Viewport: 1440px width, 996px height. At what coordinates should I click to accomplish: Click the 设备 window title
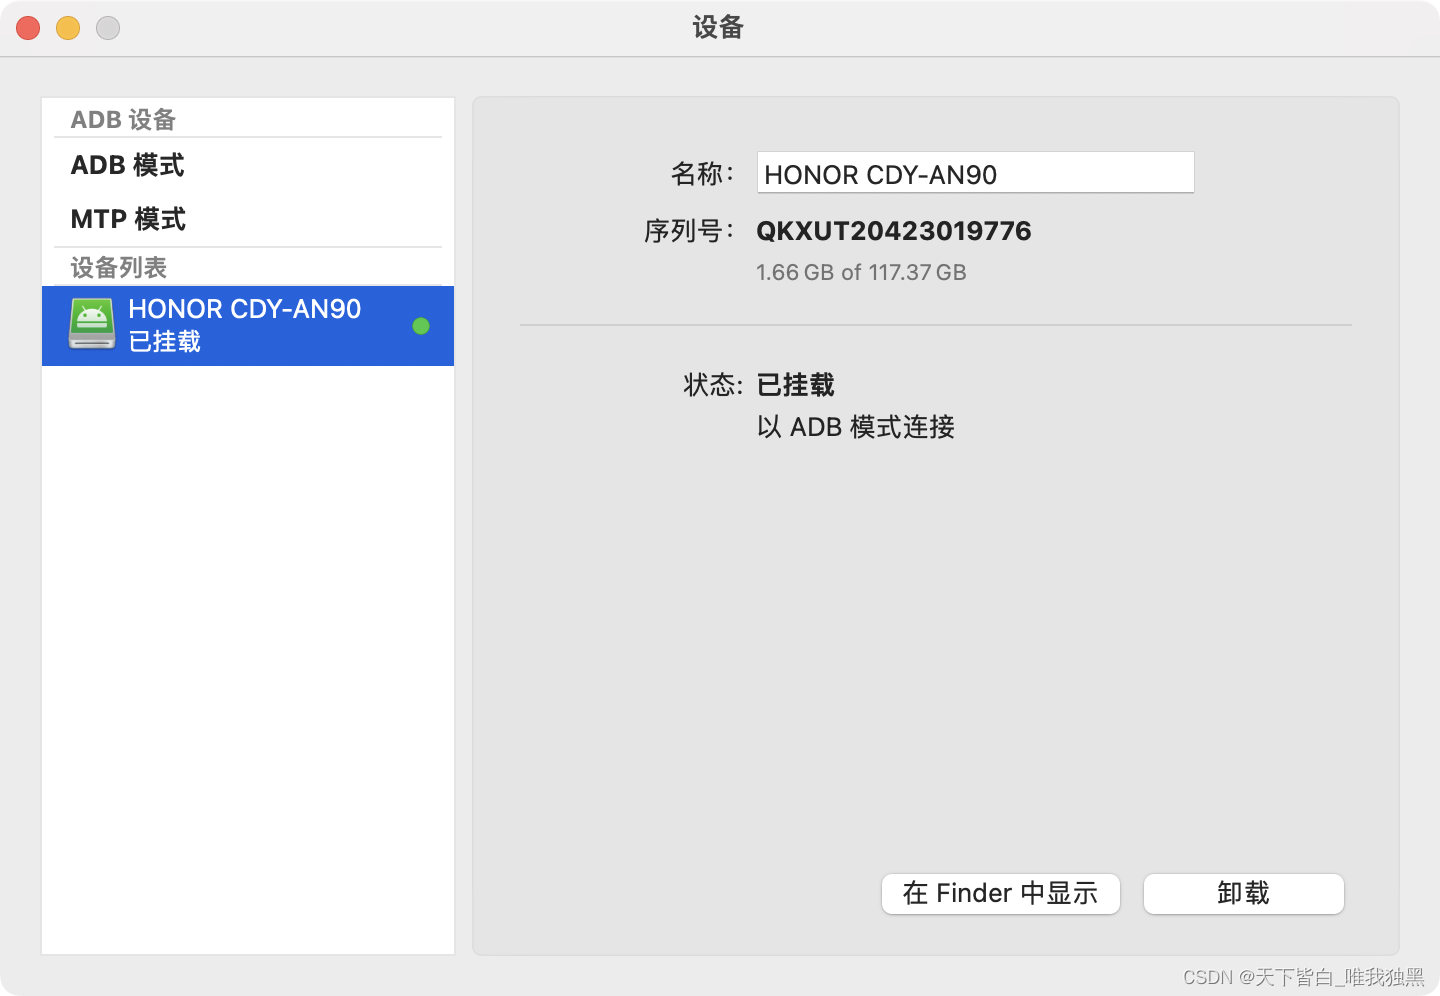(718, 27)
